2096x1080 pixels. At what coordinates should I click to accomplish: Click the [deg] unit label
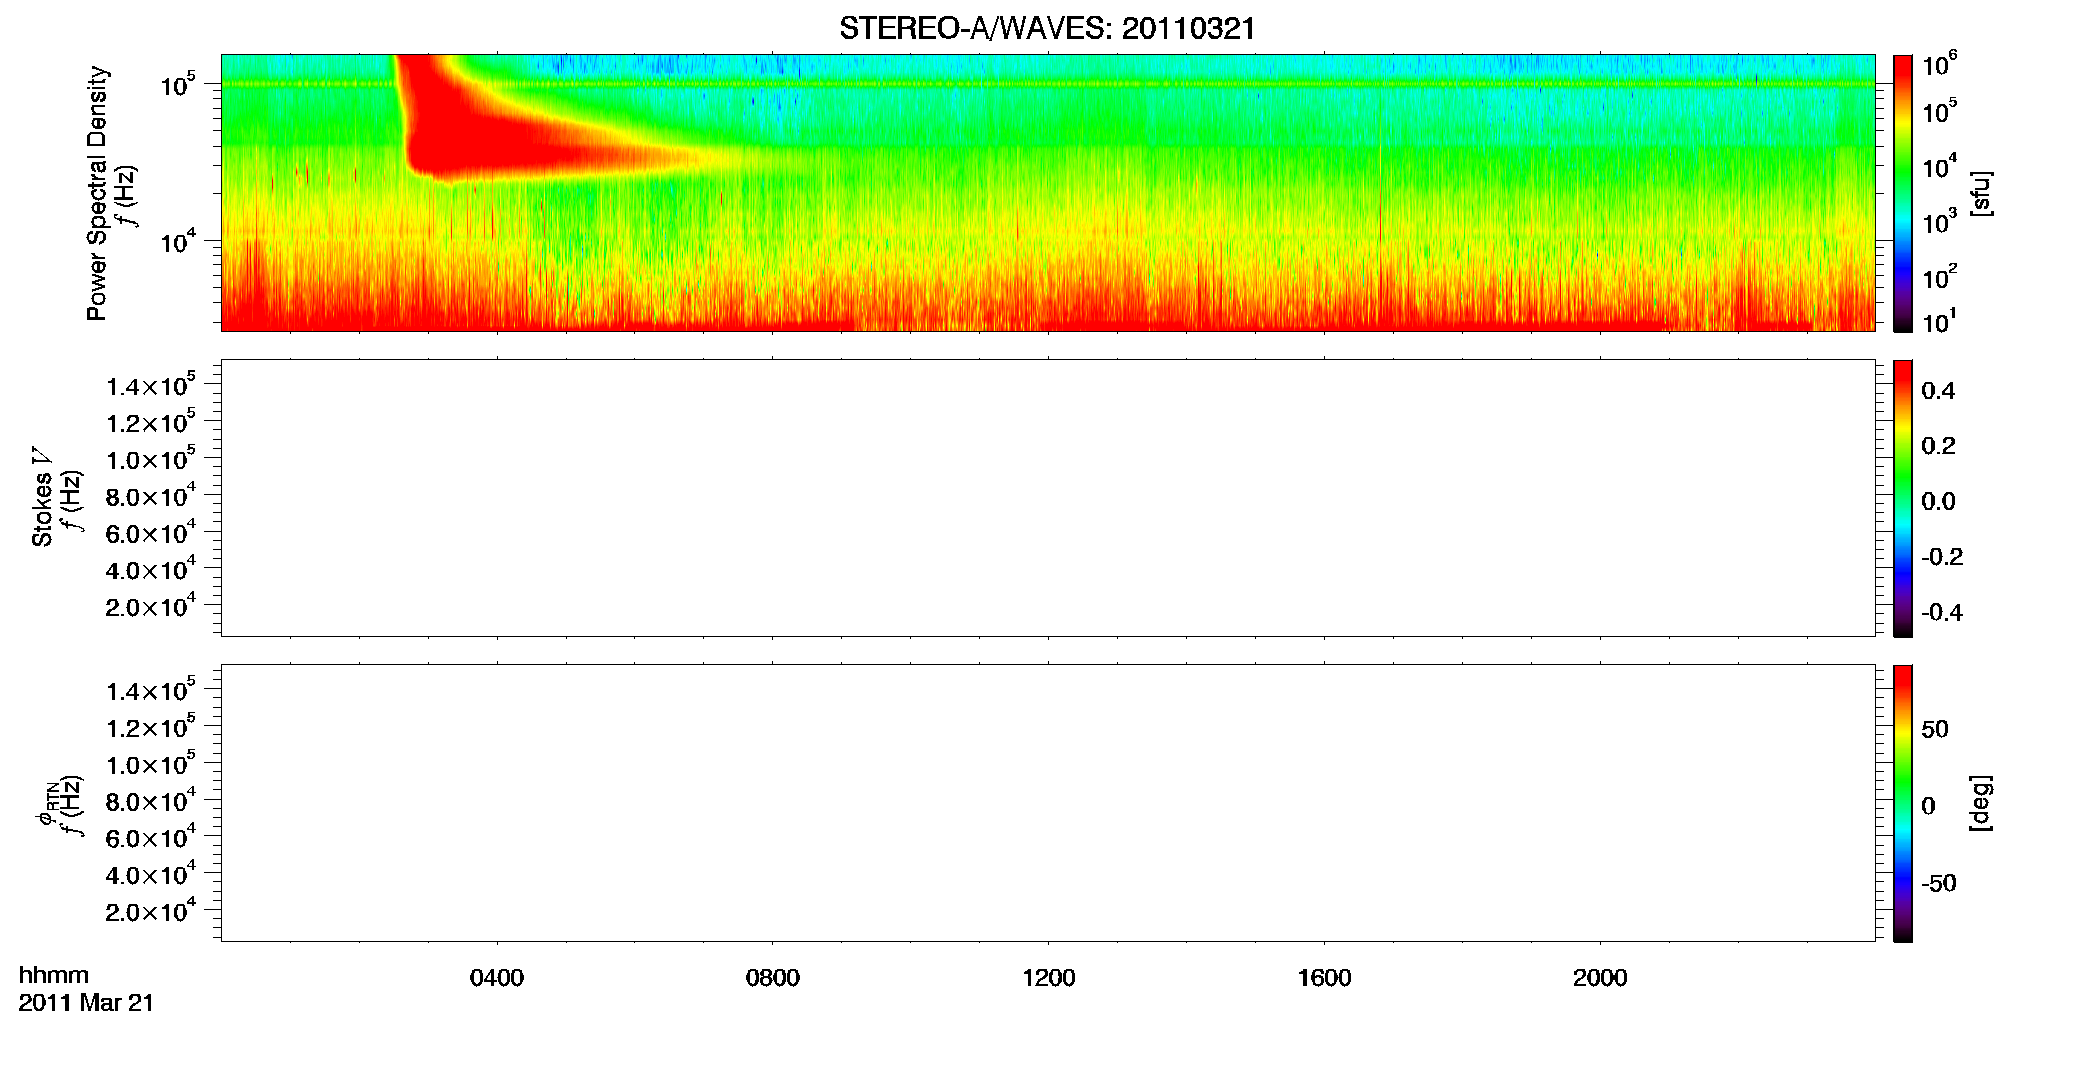[x=1981, y=803]
